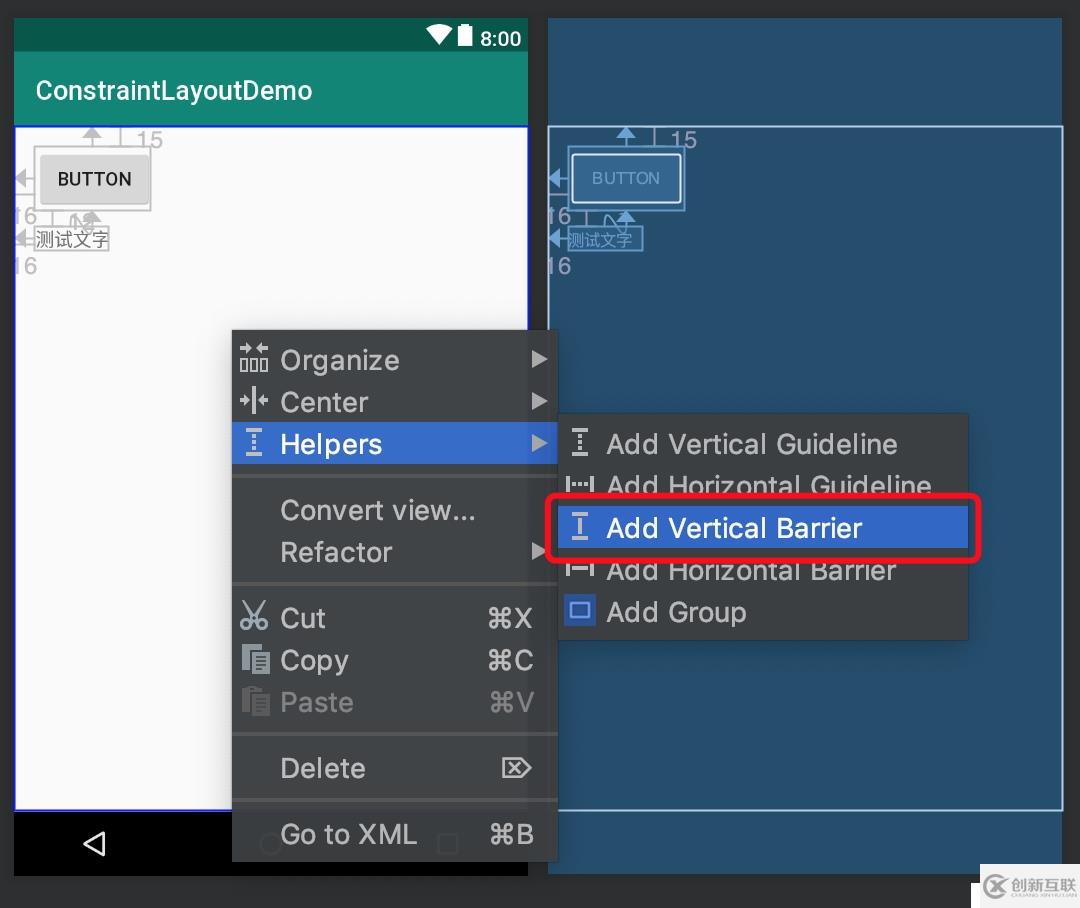Image resolution: width=1080 pixels, height=908 pixels.
Task: Select Add Vertical Barrier
Action: [x=734, y=528]
